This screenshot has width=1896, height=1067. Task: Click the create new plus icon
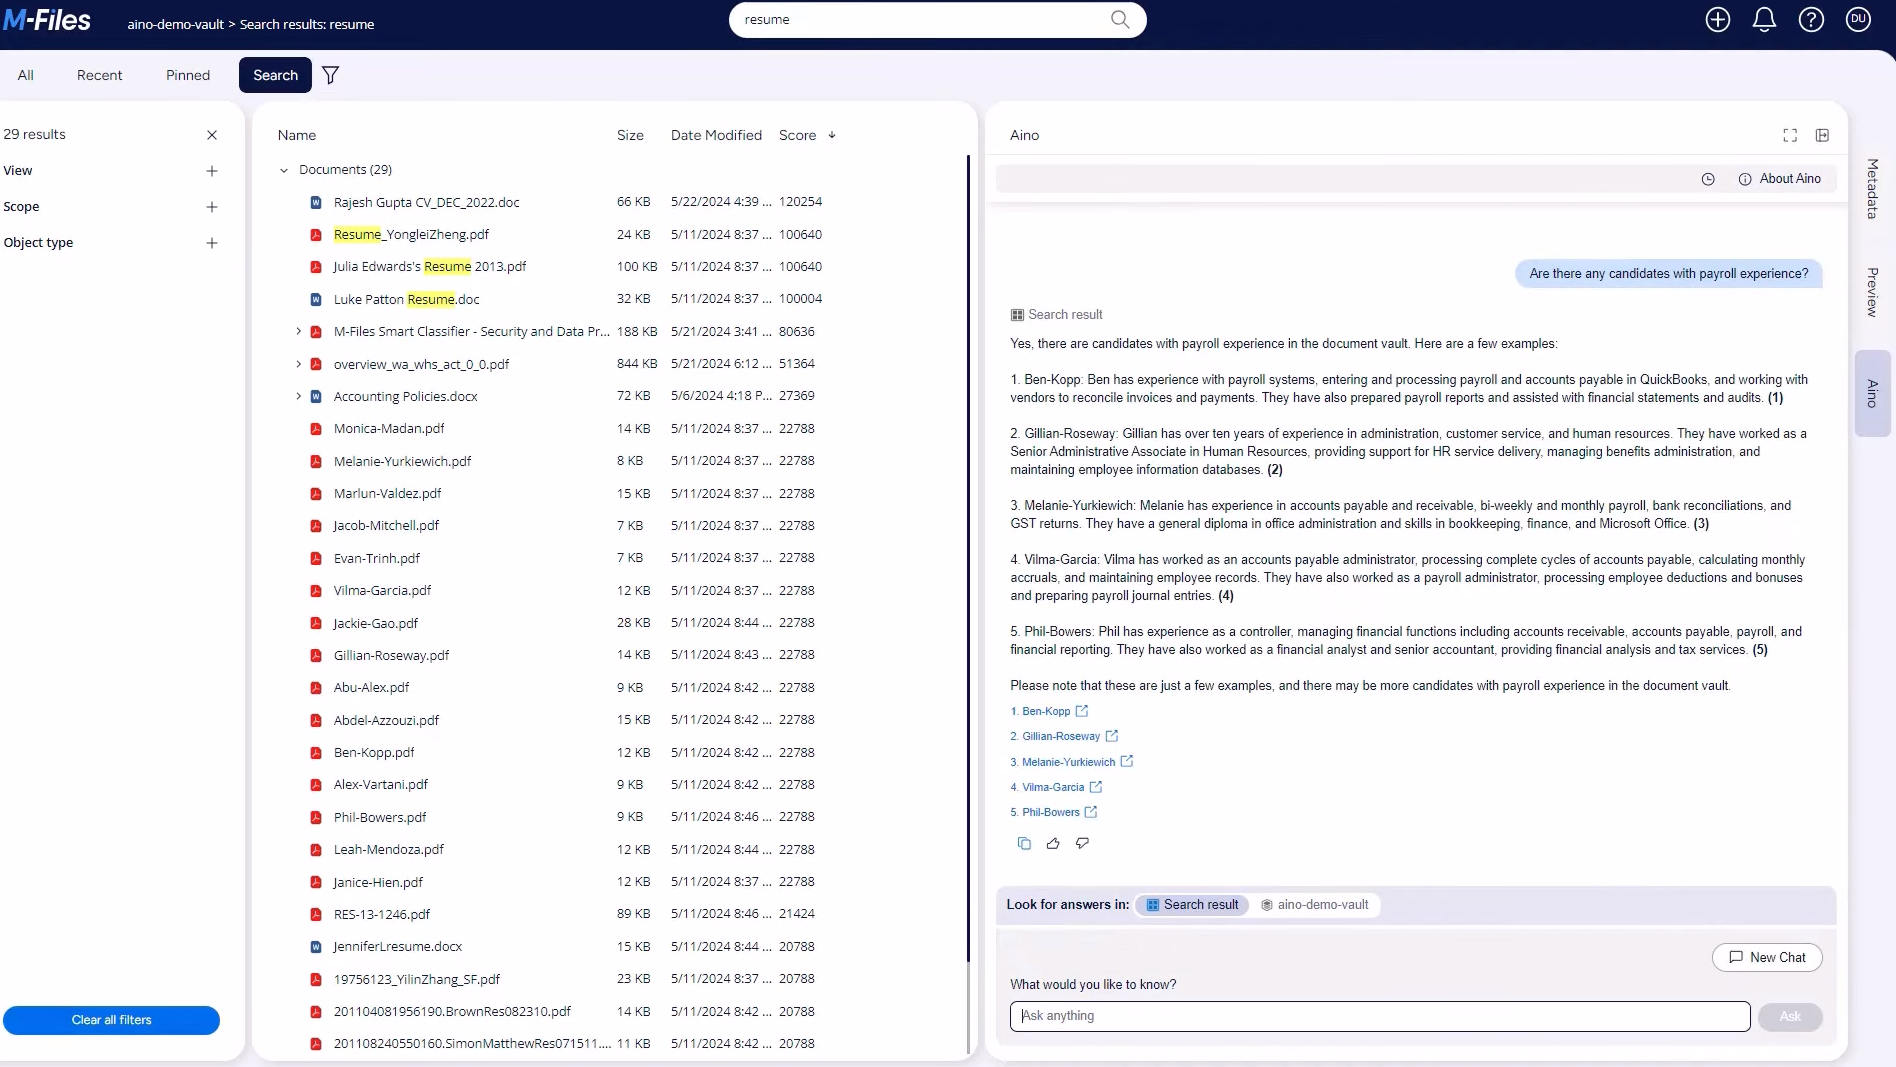tap(1717, 20)
